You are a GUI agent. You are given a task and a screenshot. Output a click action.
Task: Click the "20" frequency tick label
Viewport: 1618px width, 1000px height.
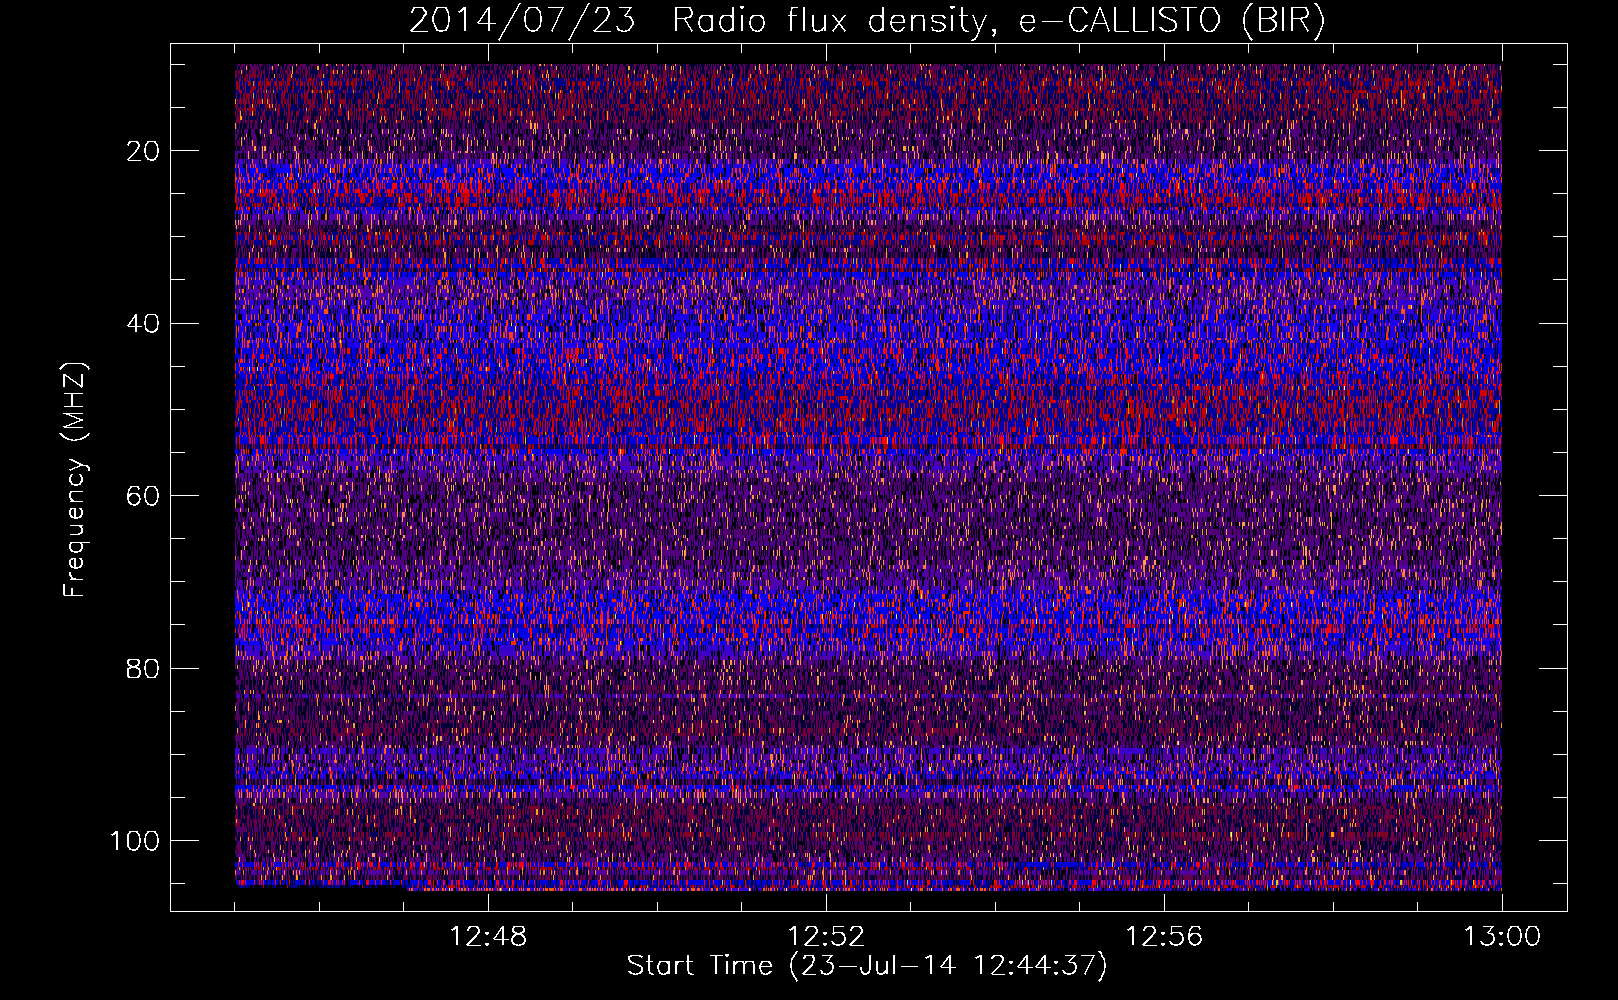pyautogui.click(x=144, y=151)
